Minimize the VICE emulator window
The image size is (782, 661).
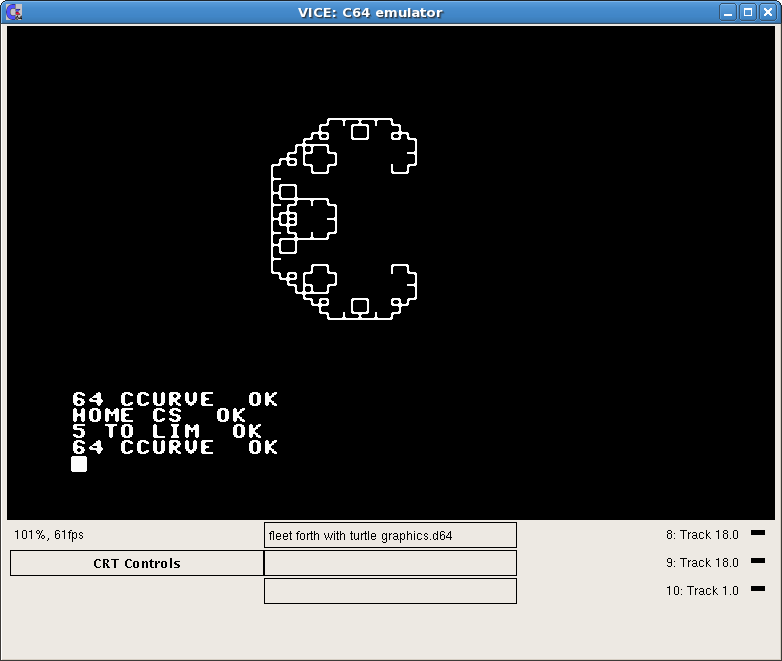pyautogui.click(x=728, y=12)
